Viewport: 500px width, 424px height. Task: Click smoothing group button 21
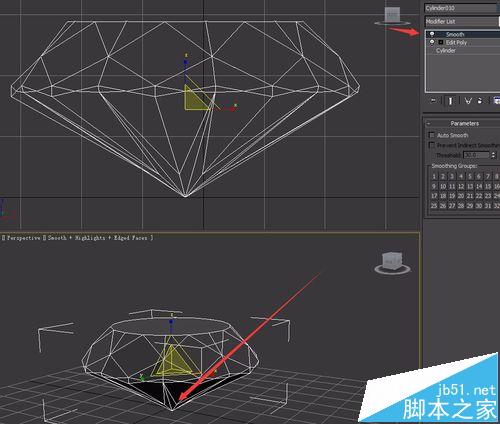(x=470, y=196)
